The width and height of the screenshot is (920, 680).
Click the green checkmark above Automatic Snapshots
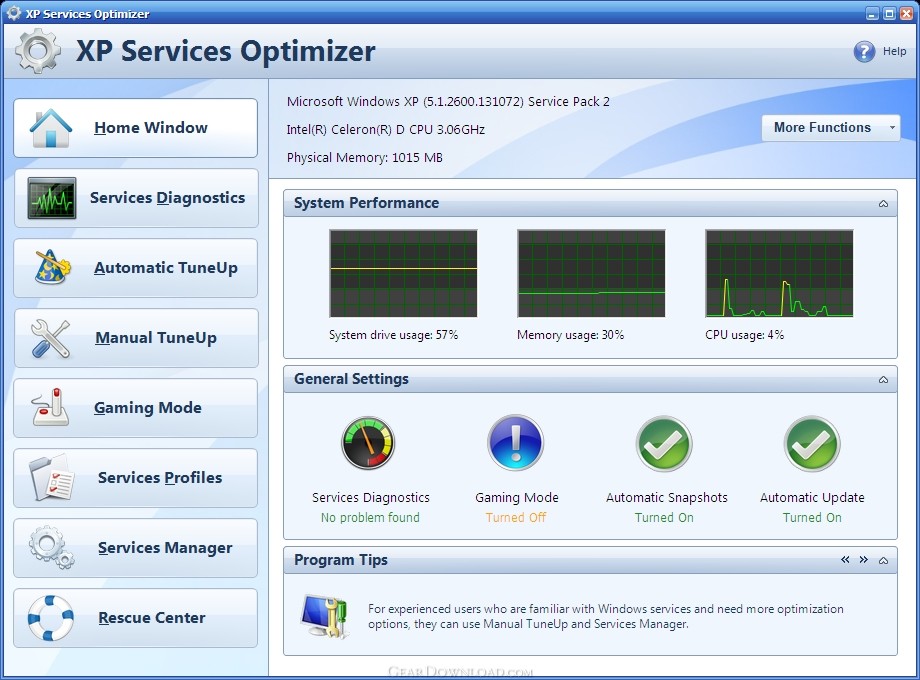664,444
